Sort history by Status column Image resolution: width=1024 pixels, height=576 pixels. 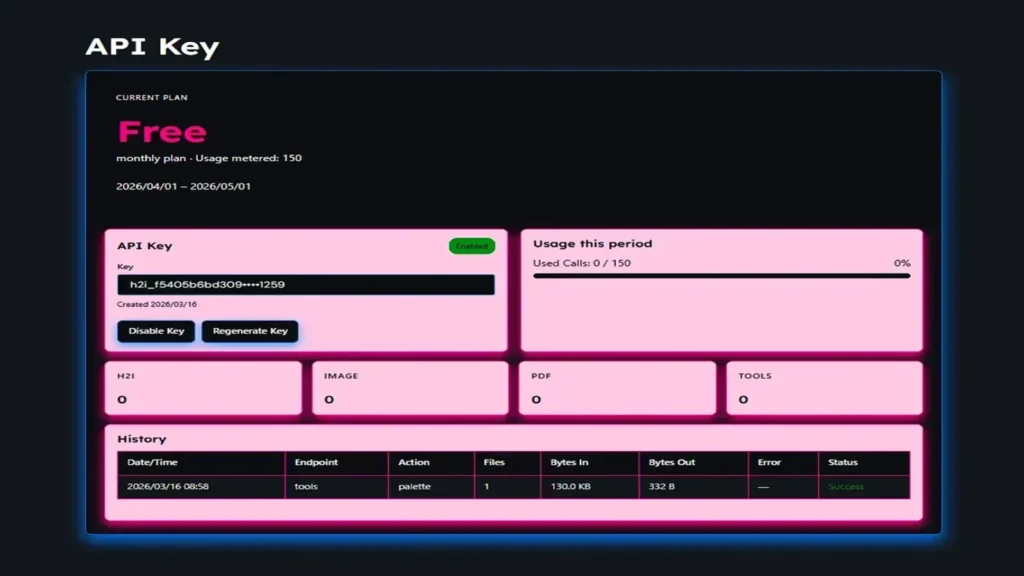tap(842, 462)
